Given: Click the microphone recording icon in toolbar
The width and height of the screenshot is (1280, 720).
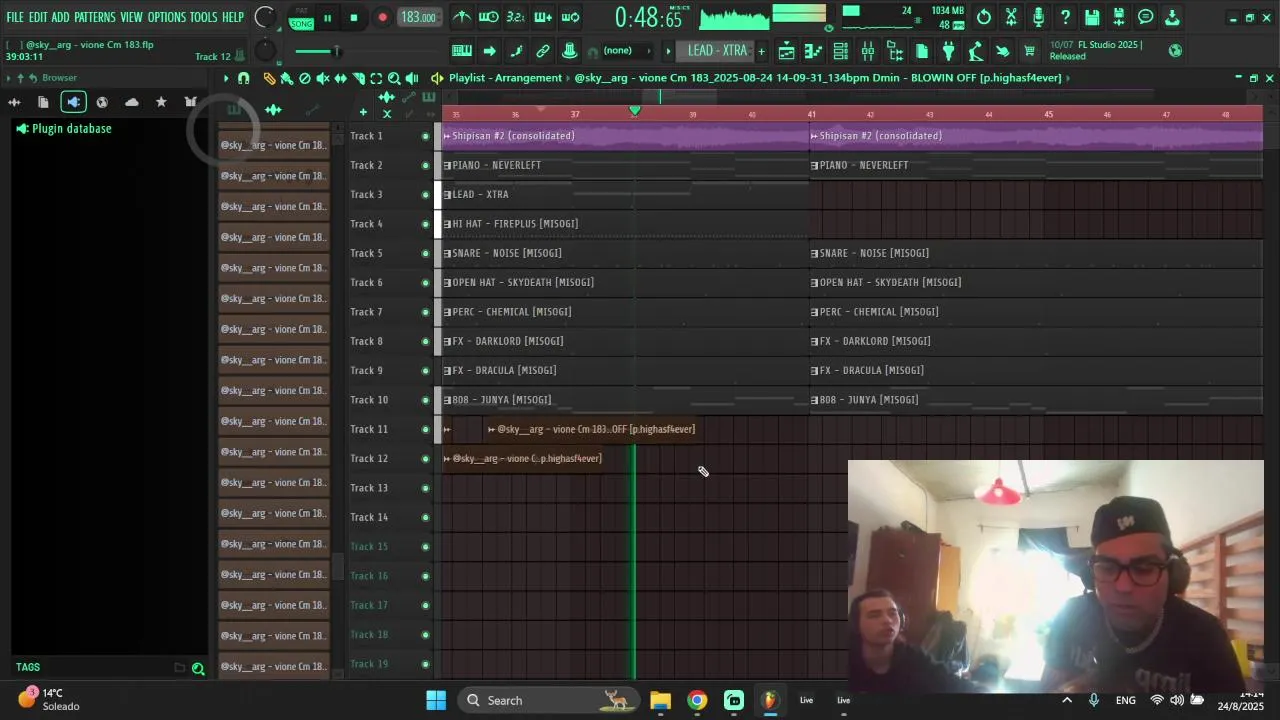Looking at the screenshot, I should tap(1038, 17).
